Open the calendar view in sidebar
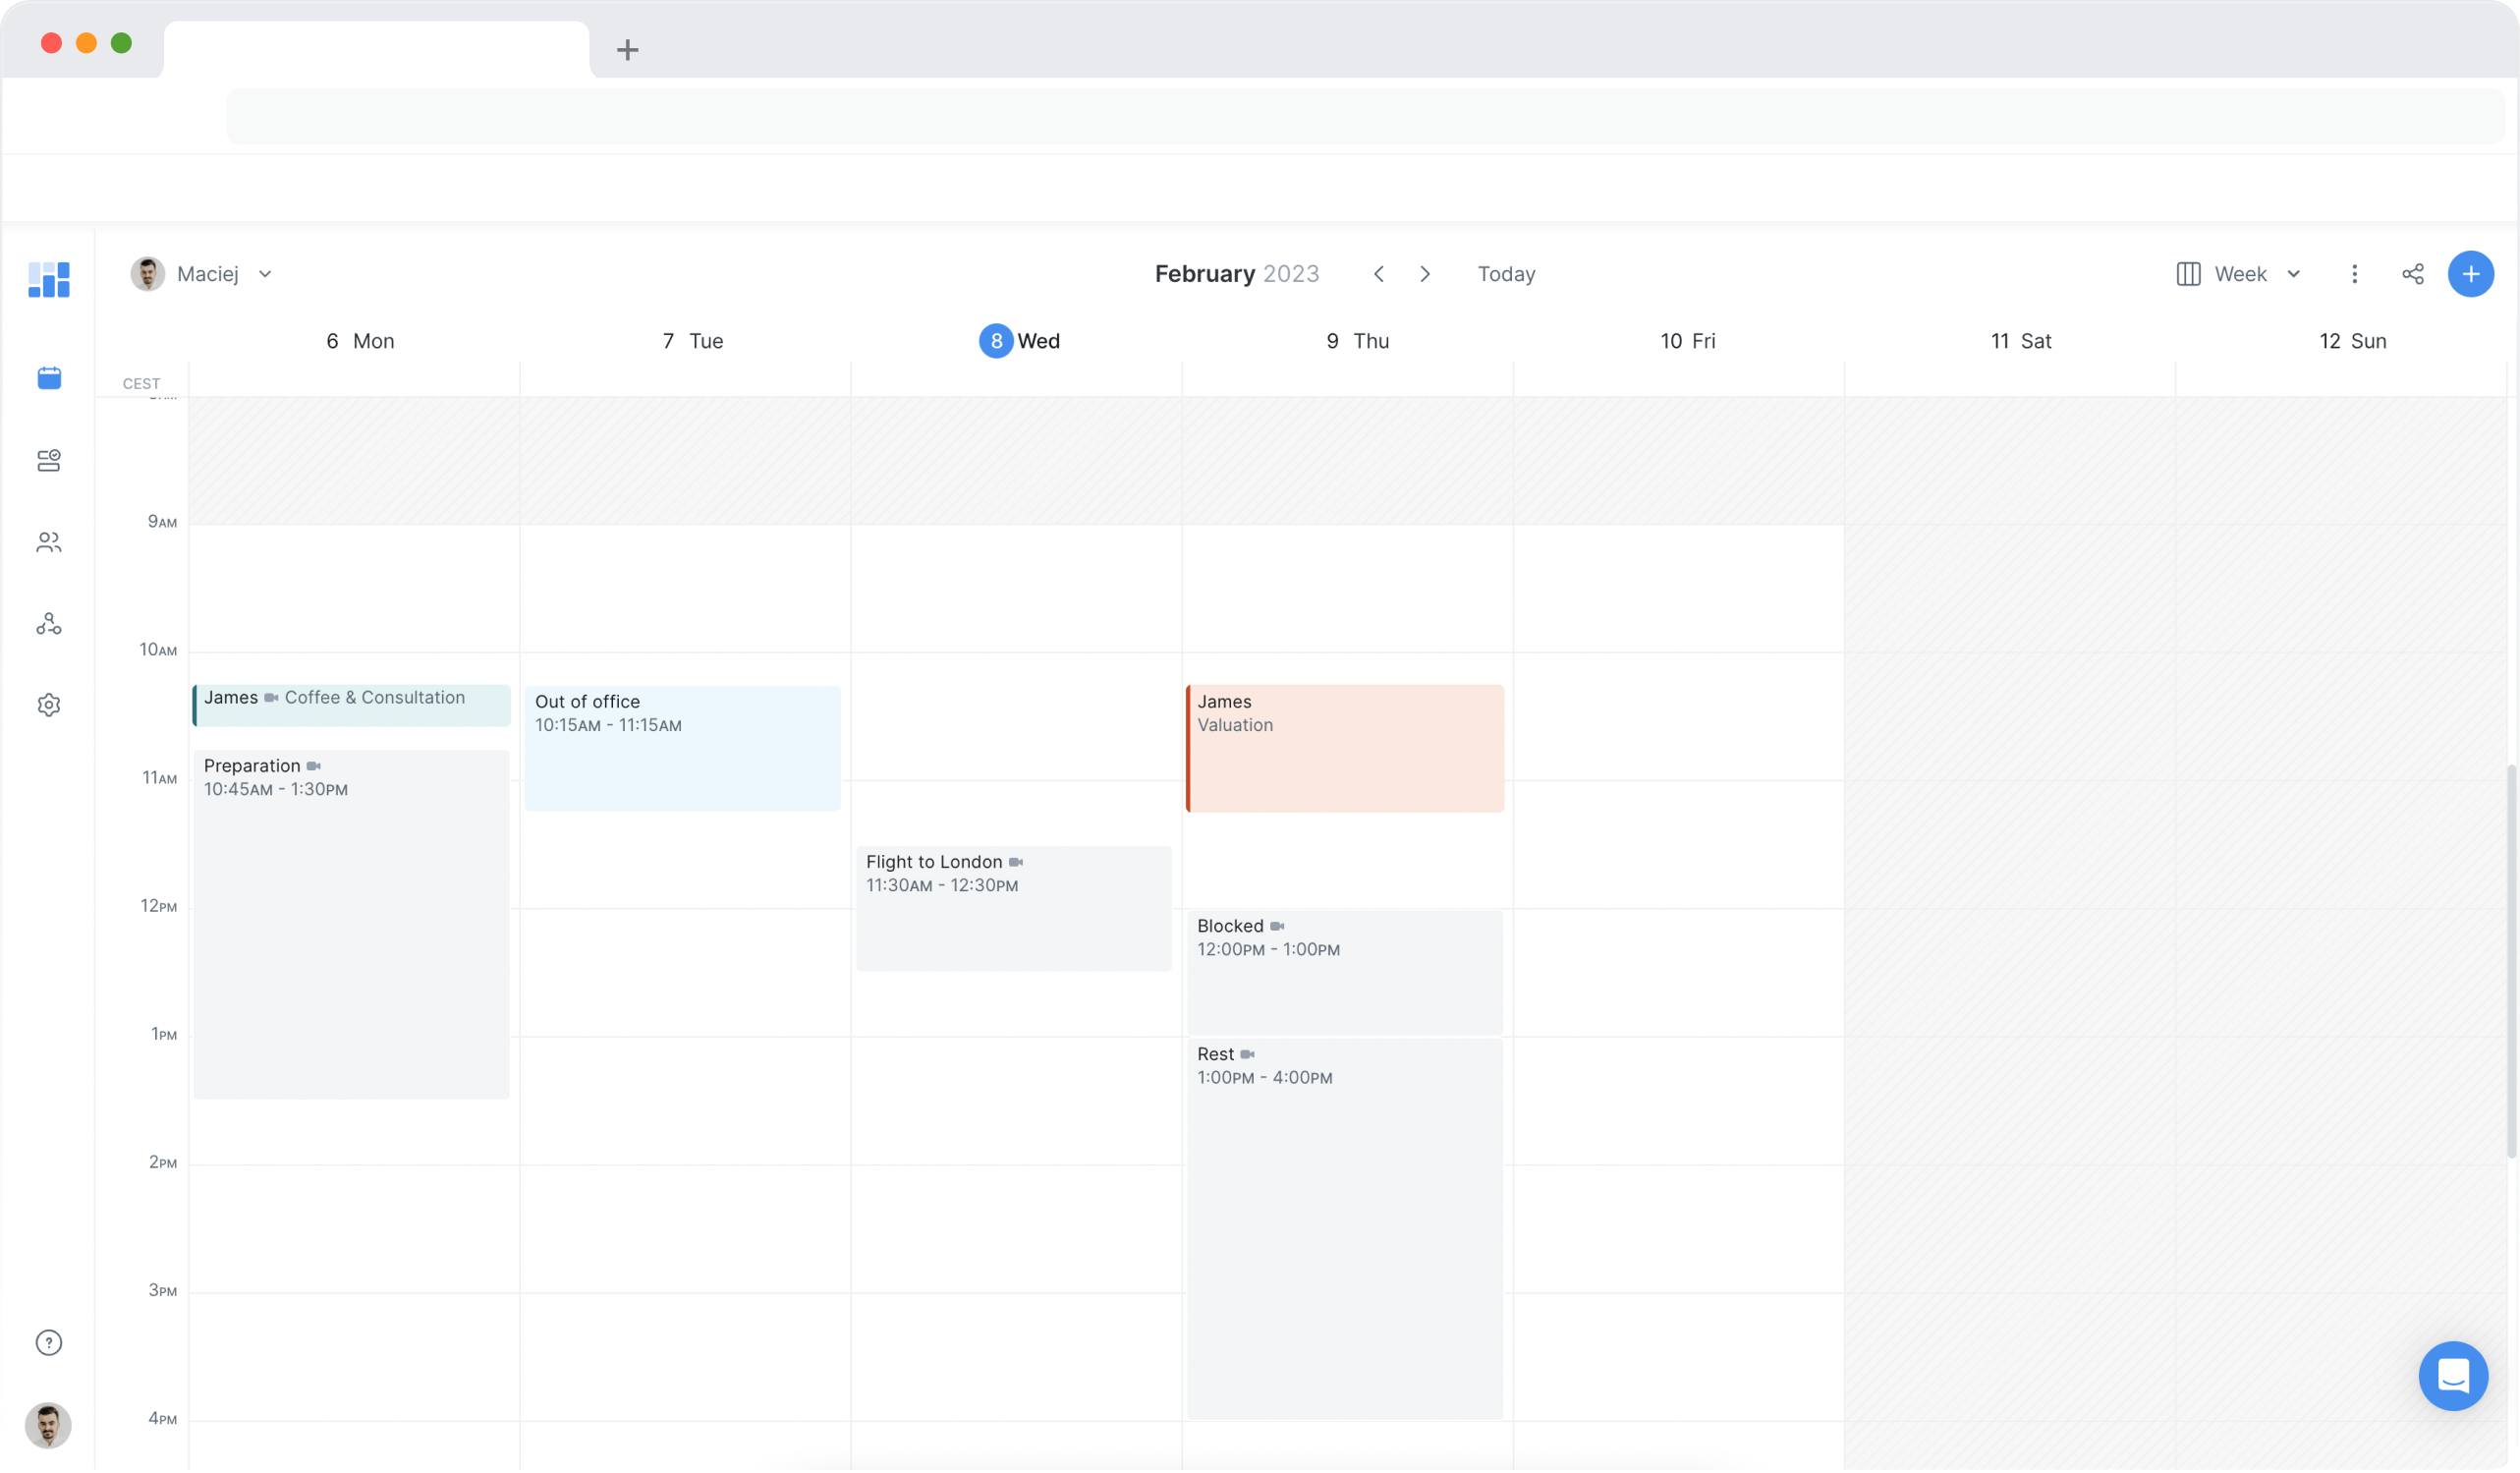Image resolution: width=2520 pixels, height=1473 pixels. (49, 378)
